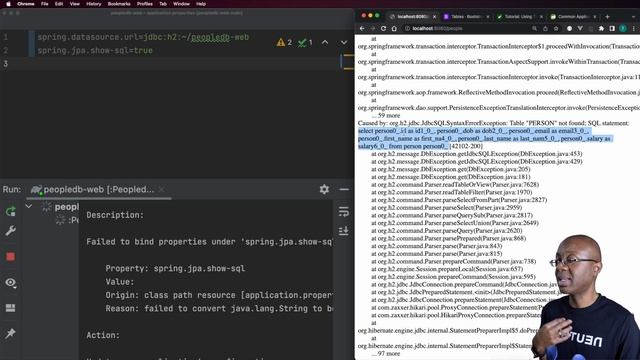Click the 'Reason: failed to convert' console line
This screenshot has width=640, height=360.
pyautogui.click(x=219, y=309)
